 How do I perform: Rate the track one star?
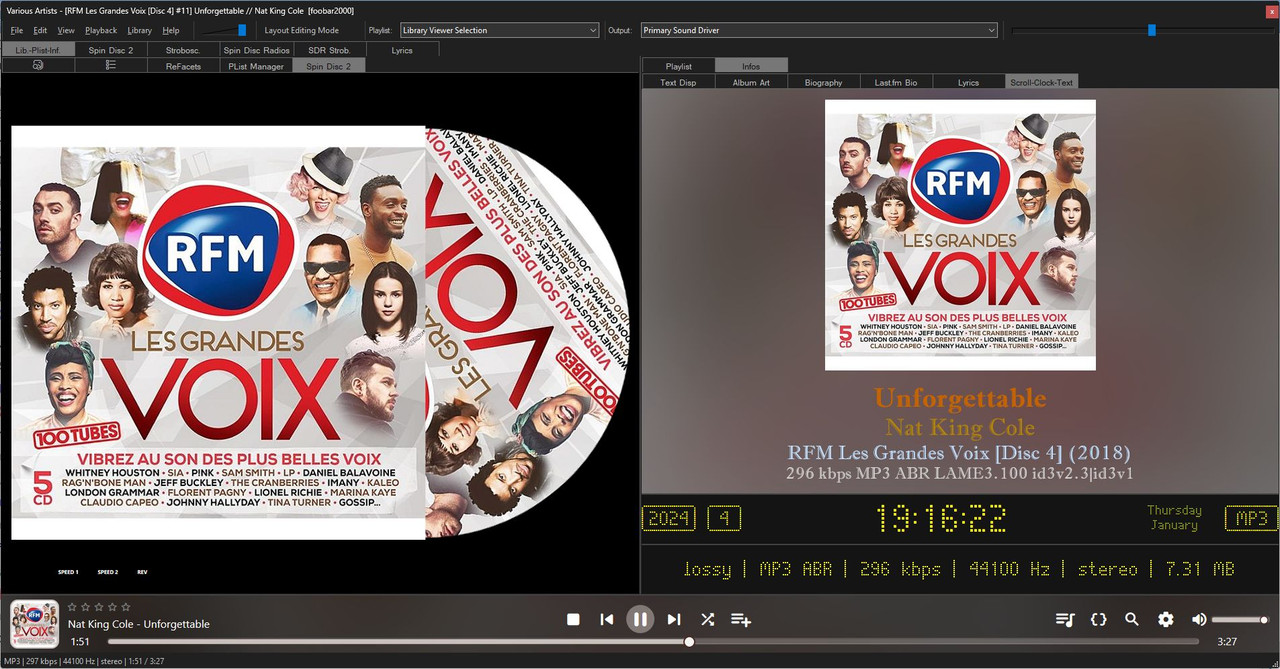pyautogui.click(x=72, y=607)
